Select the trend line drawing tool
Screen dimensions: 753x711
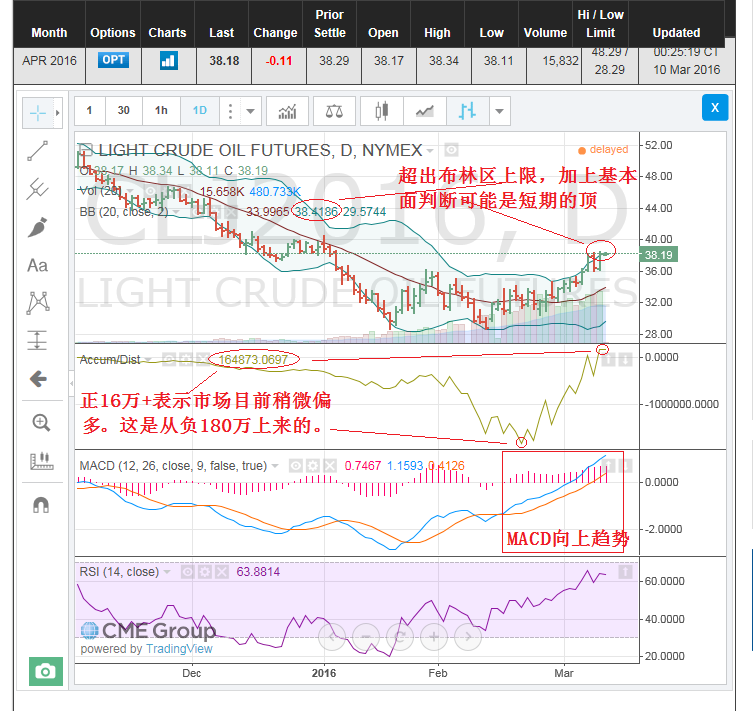tap(38, 150)
